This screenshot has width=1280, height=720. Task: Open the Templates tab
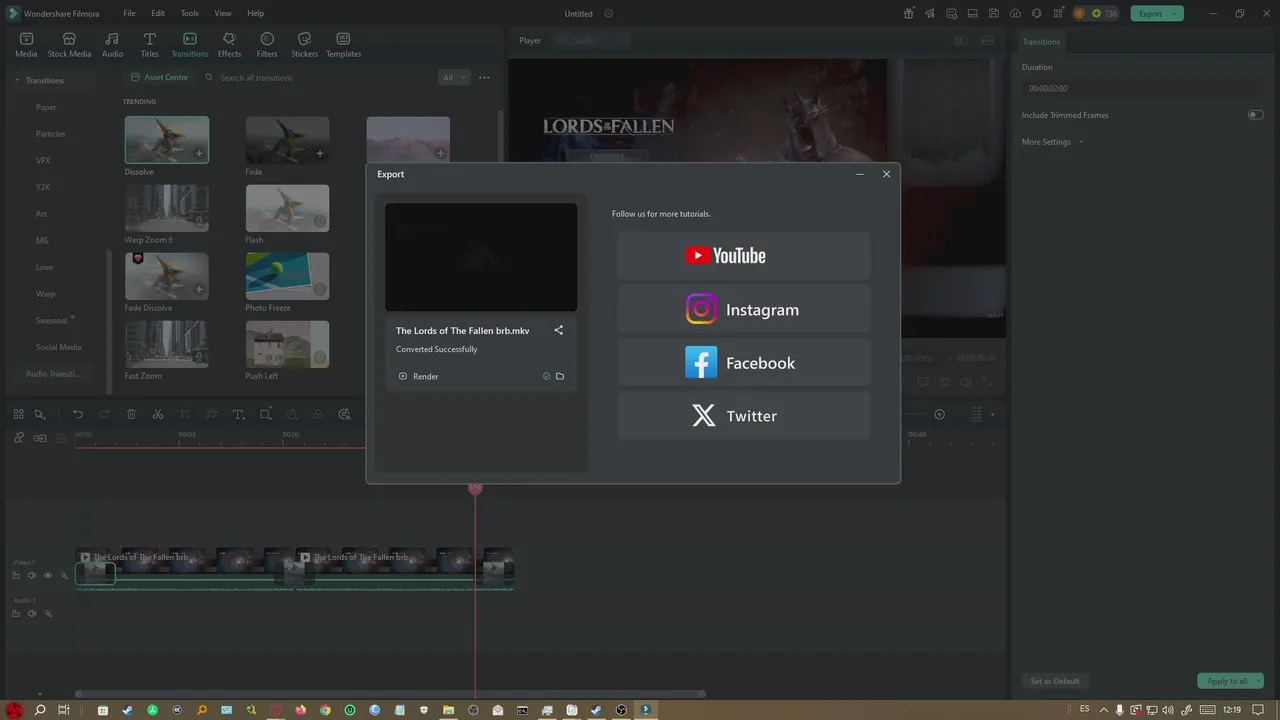(x=343, y=45)
